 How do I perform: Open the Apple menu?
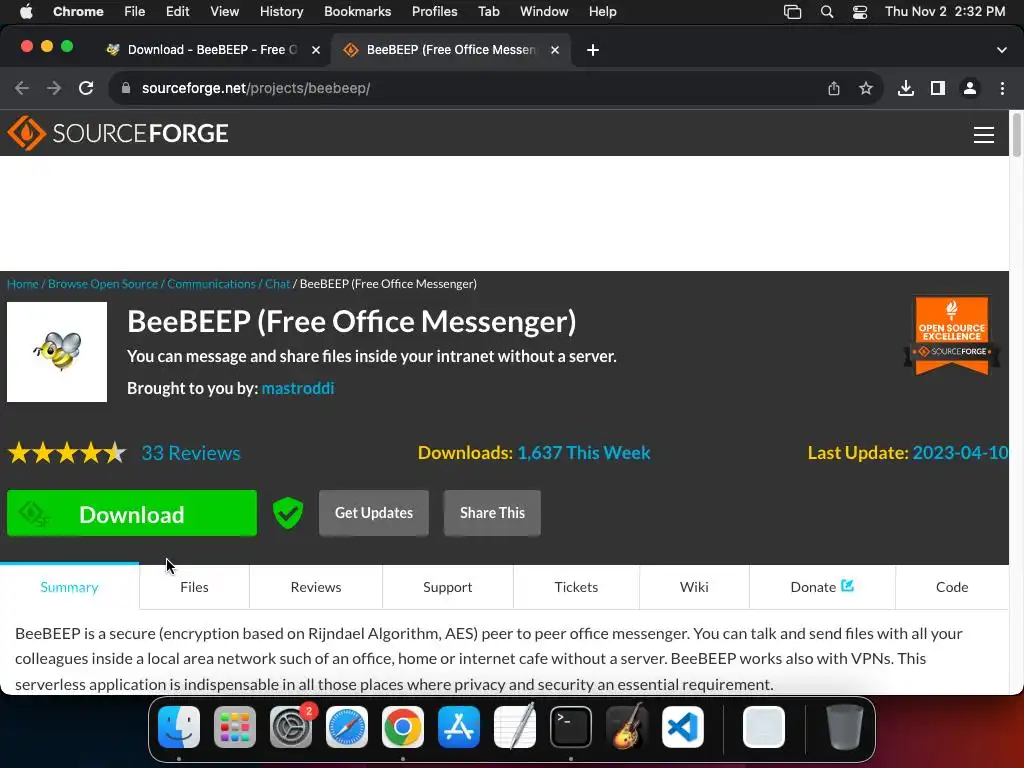click(26, 12)
